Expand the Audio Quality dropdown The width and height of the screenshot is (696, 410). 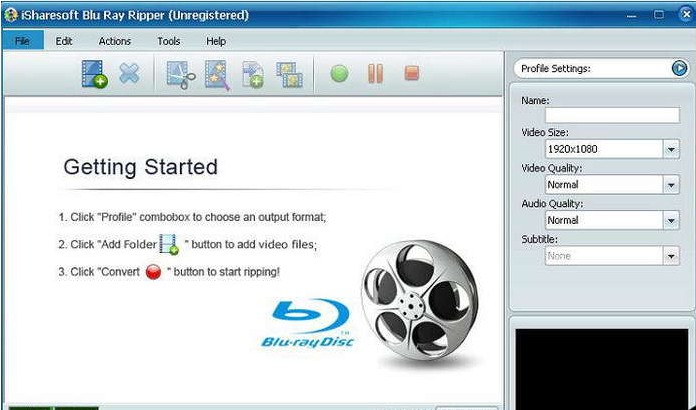(671, 220)
